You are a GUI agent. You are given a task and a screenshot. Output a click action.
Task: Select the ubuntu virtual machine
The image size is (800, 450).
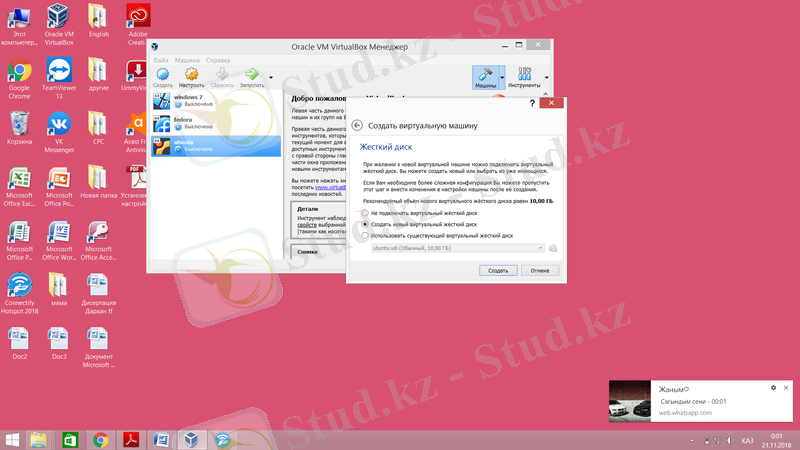click(x=216, y=145)
